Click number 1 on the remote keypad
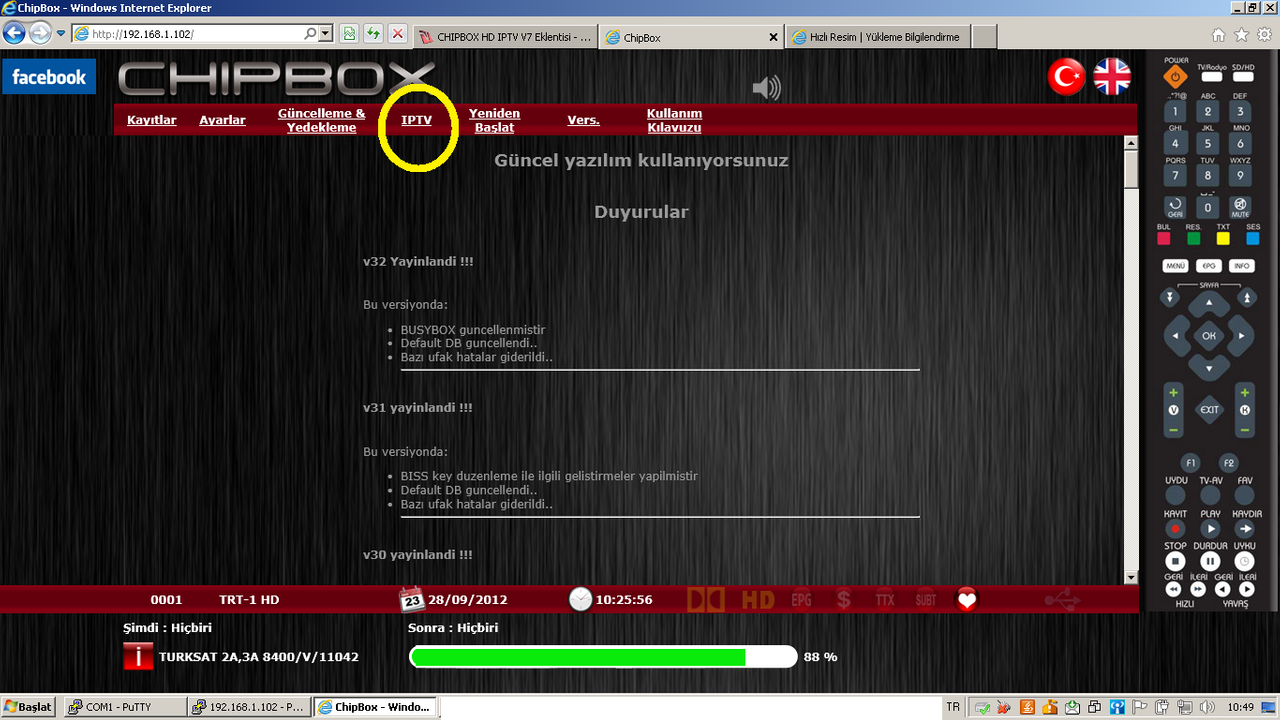This screenshot has height=720, width=1280. 1176,112
